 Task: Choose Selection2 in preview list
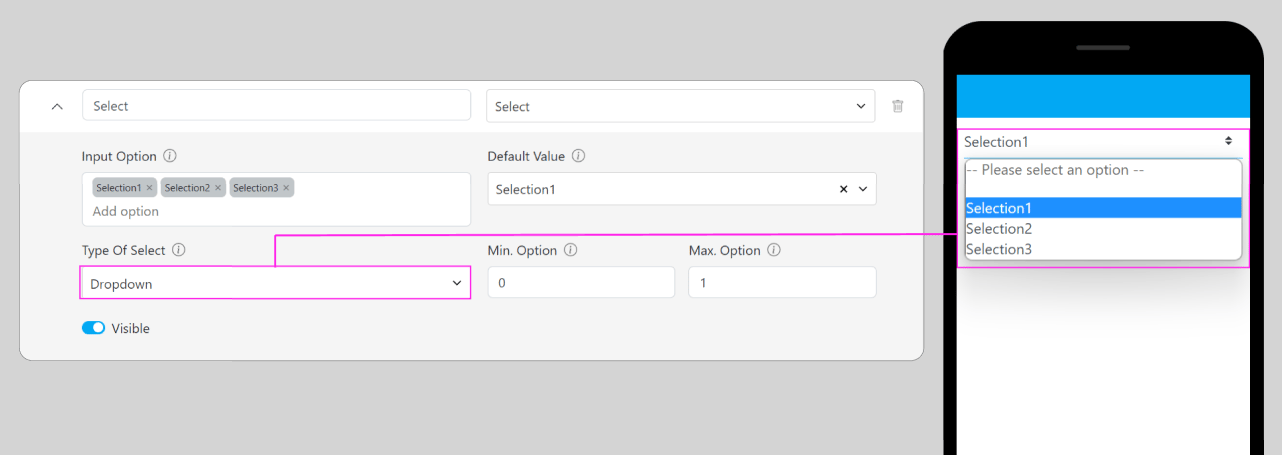coord(1103,229)
